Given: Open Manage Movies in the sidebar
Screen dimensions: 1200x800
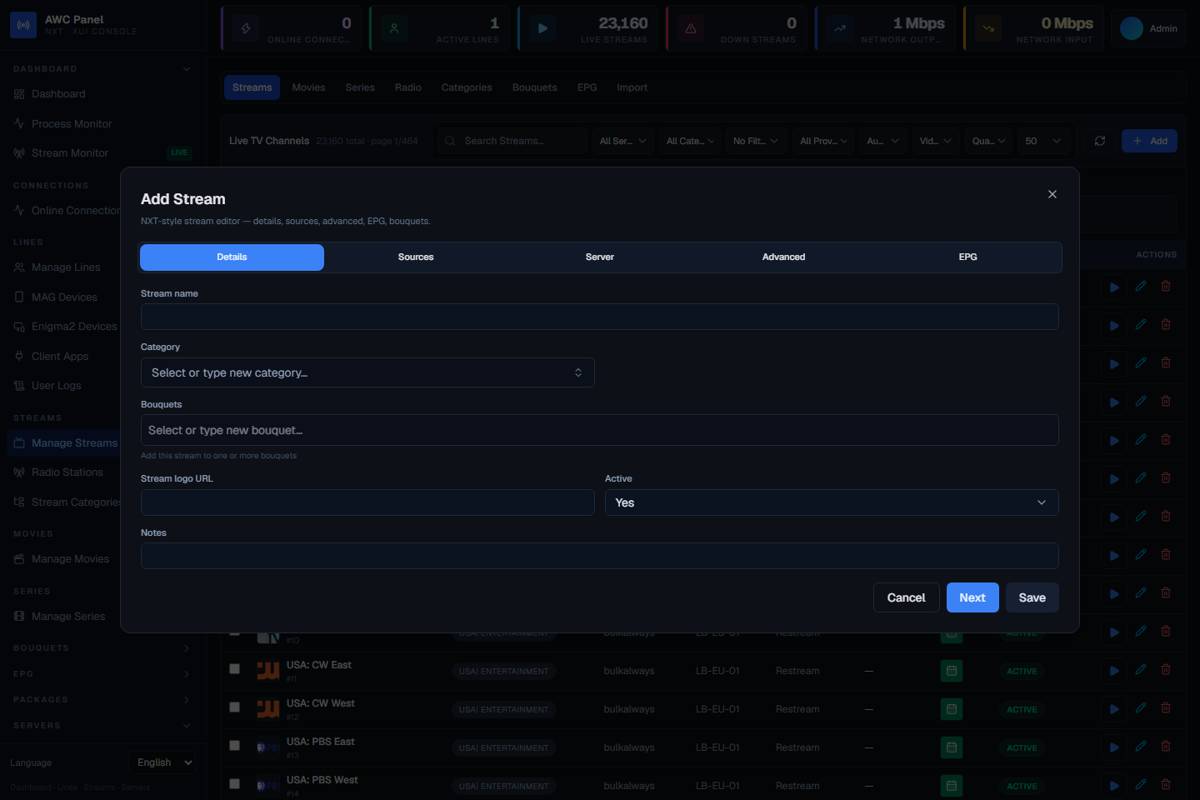Looking at the screenshot, I should [70, 559].
